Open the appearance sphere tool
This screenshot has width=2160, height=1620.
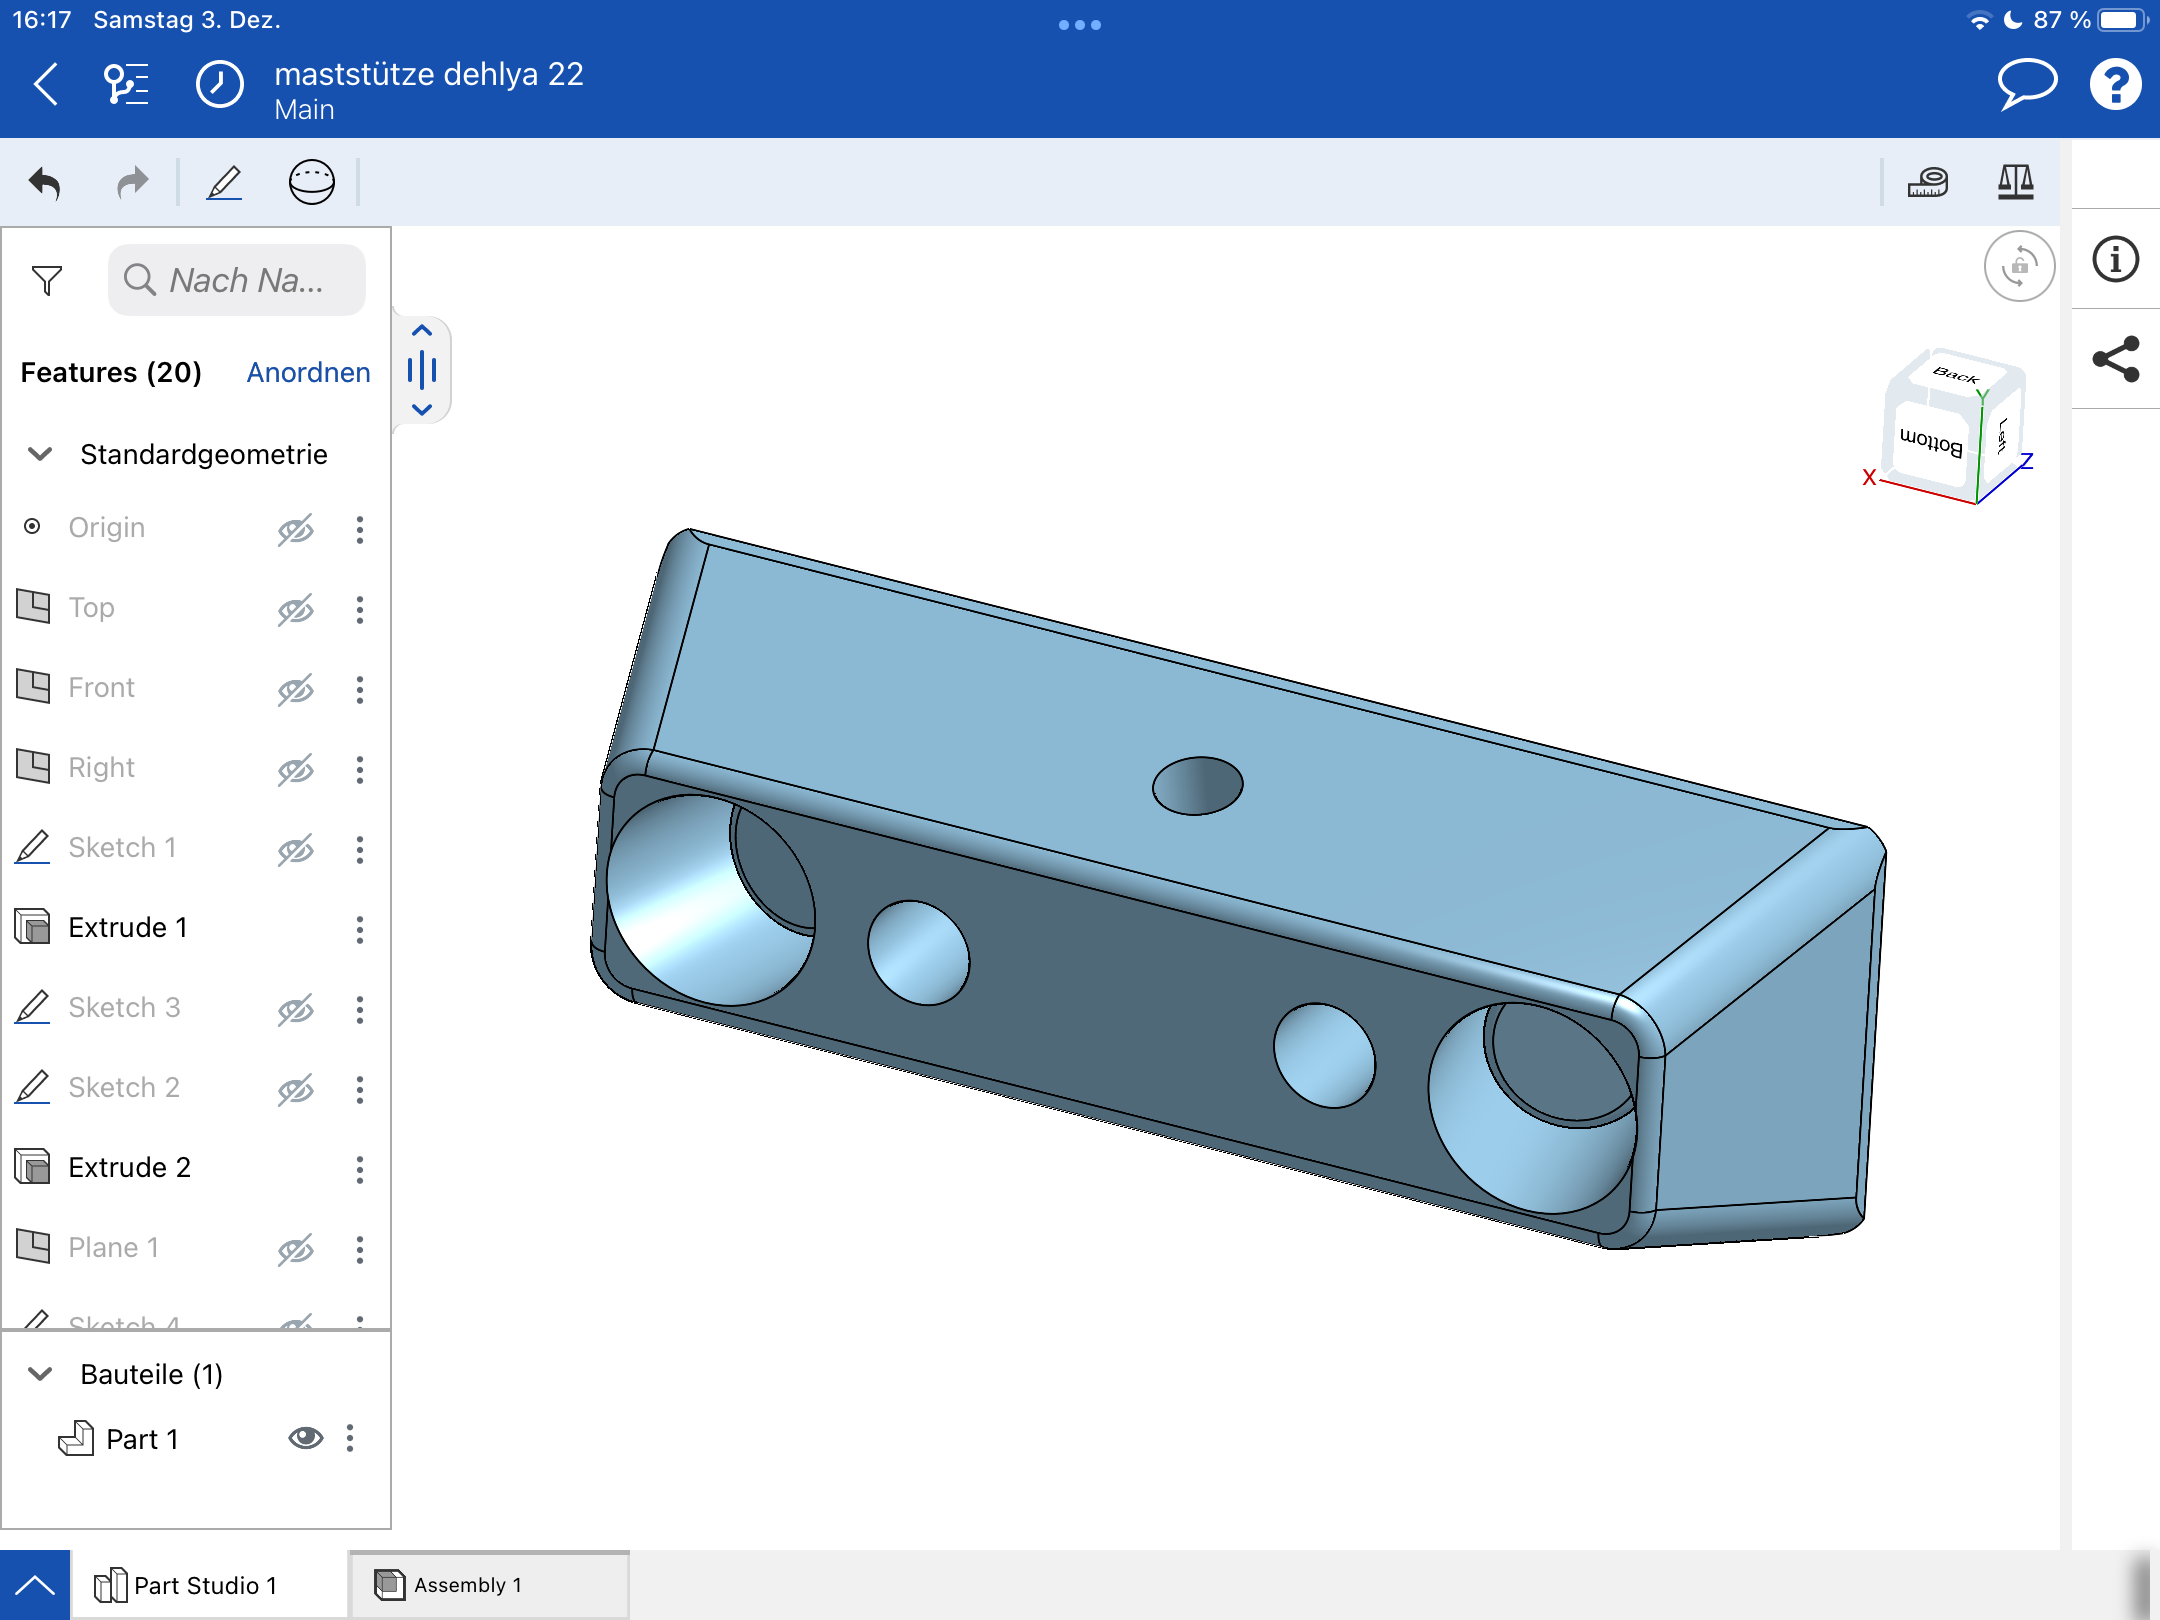click(311, 183)
